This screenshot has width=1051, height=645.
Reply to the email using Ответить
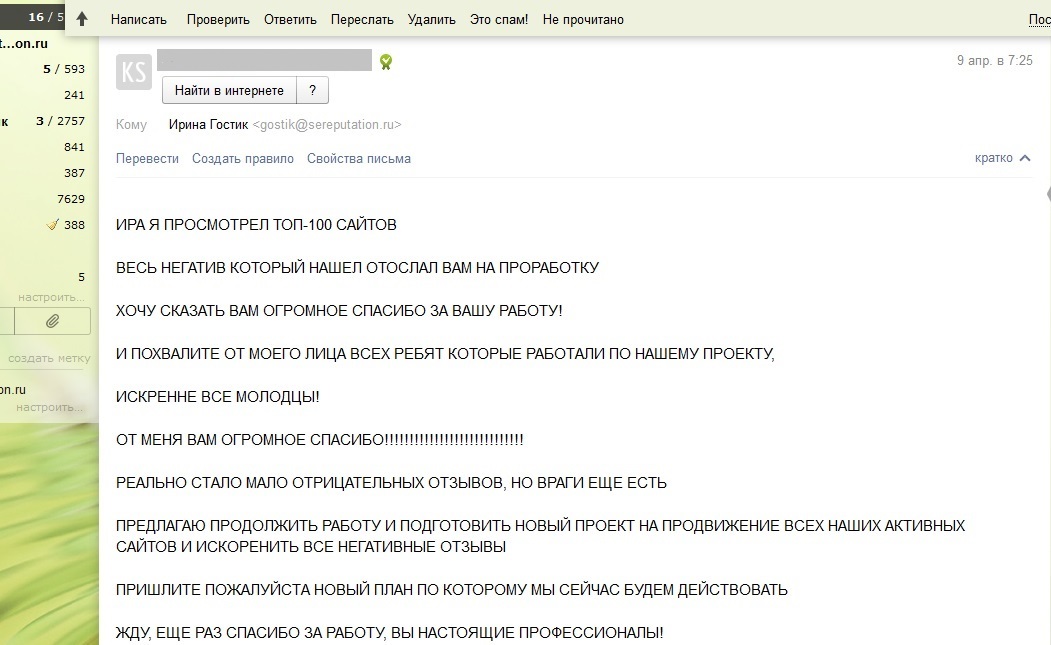[x=290, y=19]
